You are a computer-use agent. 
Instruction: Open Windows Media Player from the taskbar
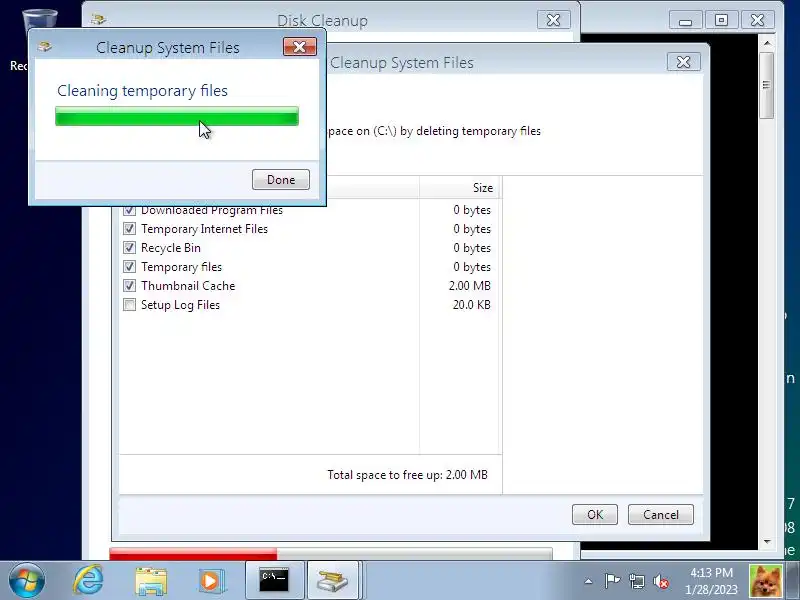[211, 581]
